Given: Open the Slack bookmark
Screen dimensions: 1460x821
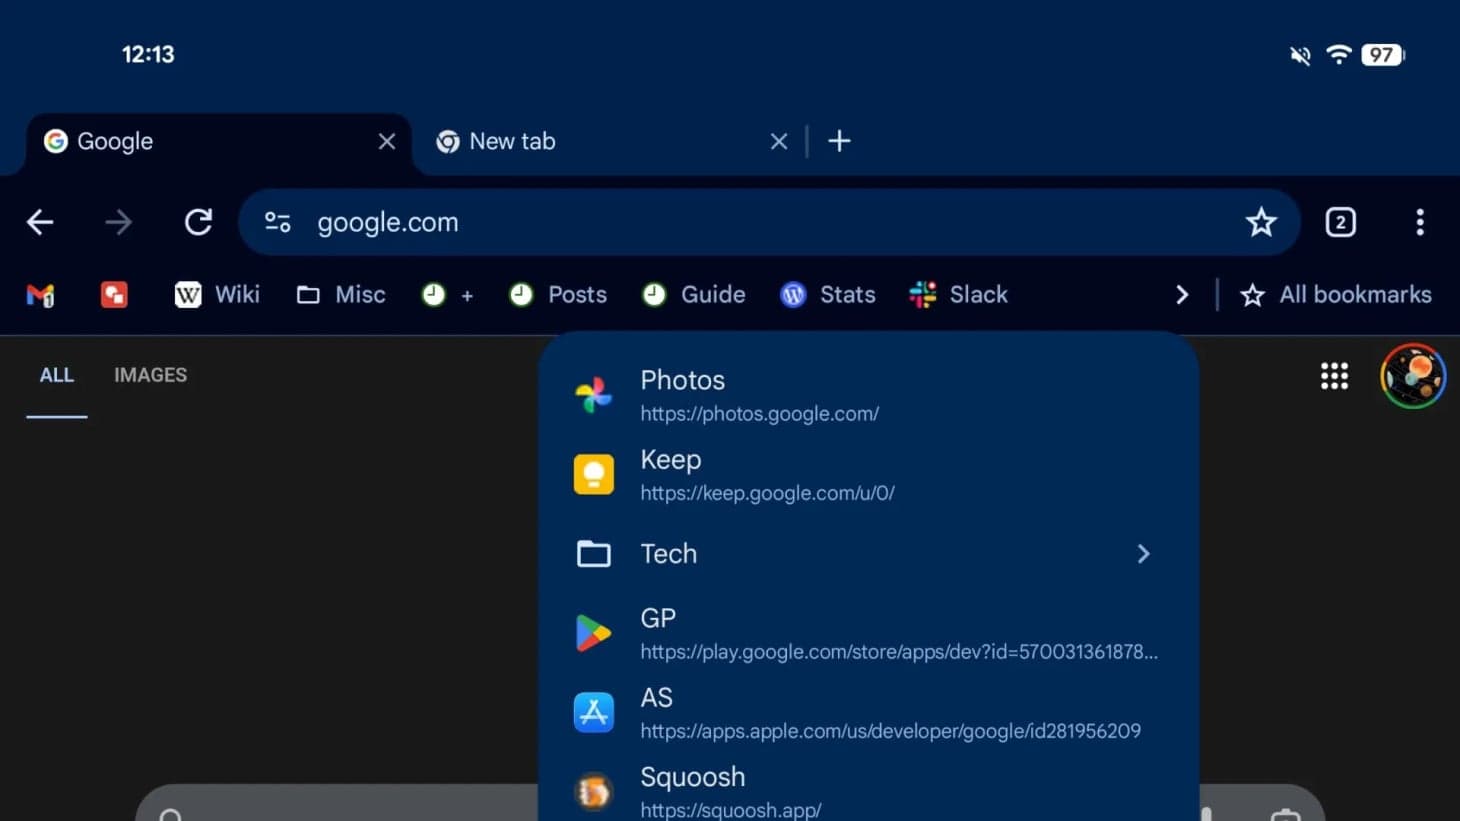Looking at the screenshot, I should 957,294.
